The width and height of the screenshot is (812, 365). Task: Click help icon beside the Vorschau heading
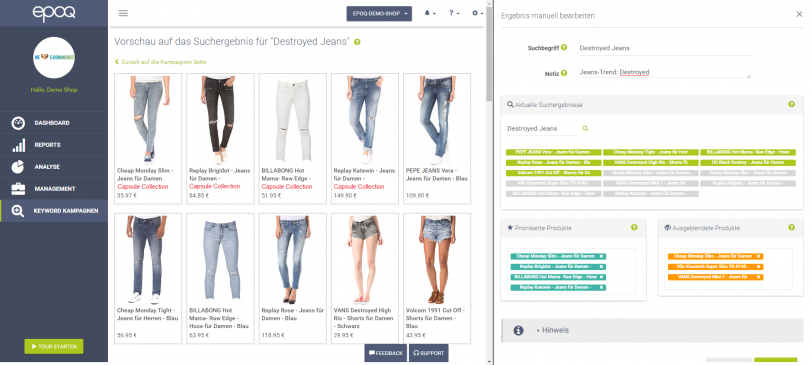point(357,42)
